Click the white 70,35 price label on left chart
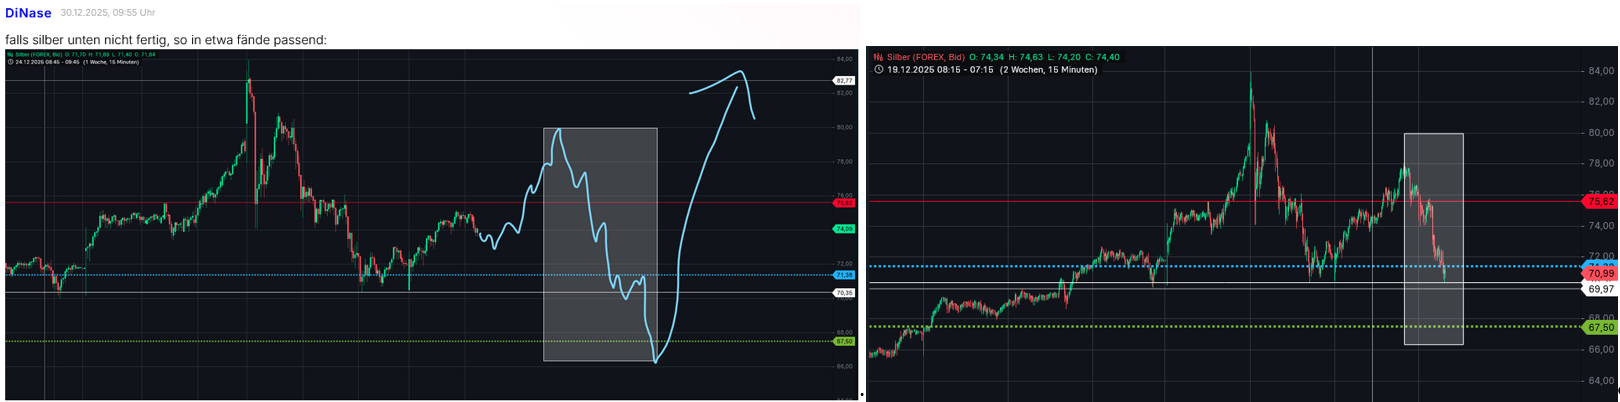Image resolution: width=1620 pixels, height=402 pixels. (x=844, y=293)
